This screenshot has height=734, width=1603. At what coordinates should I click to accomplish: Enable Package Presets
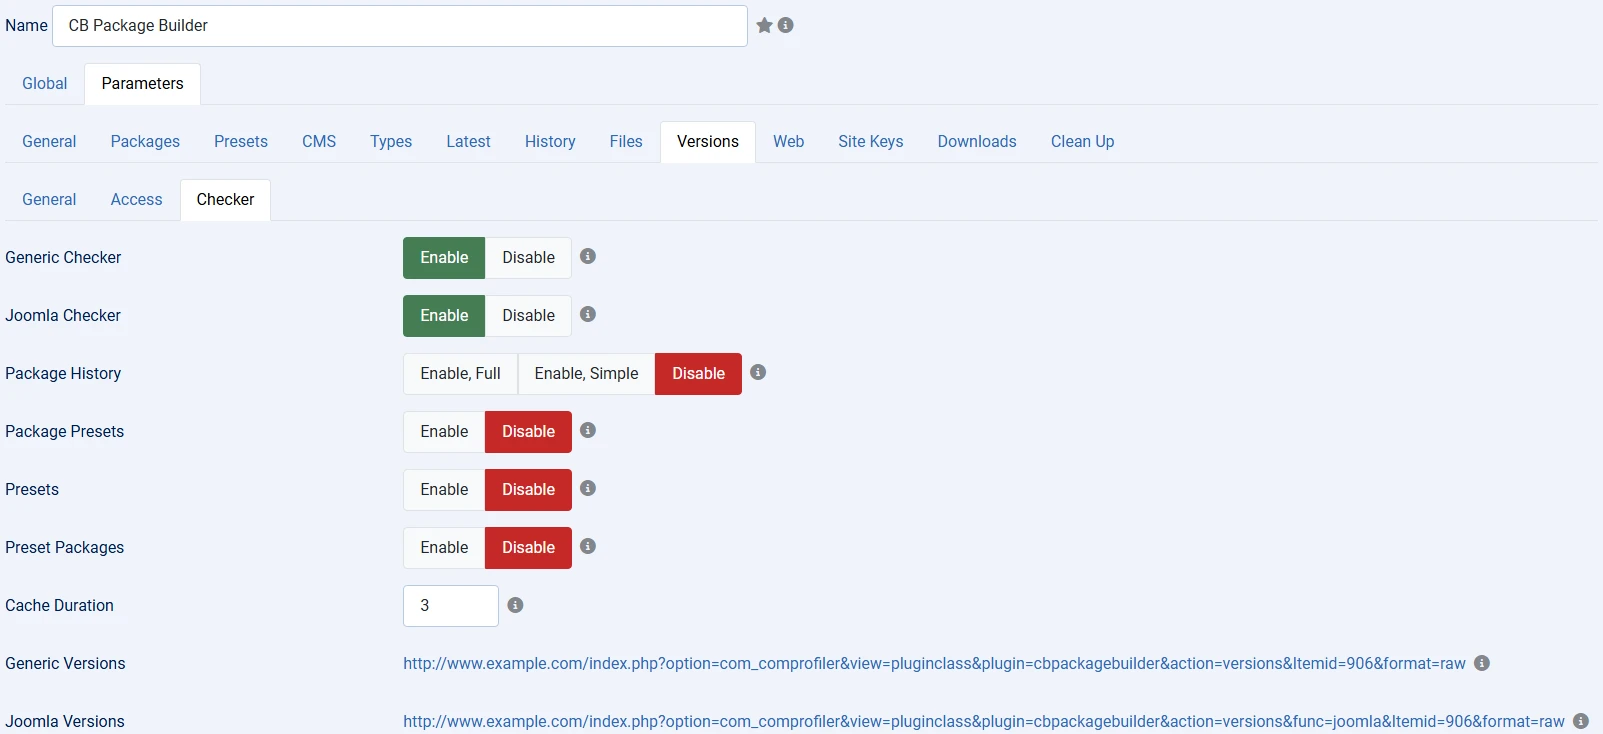[x=444, y=432]
